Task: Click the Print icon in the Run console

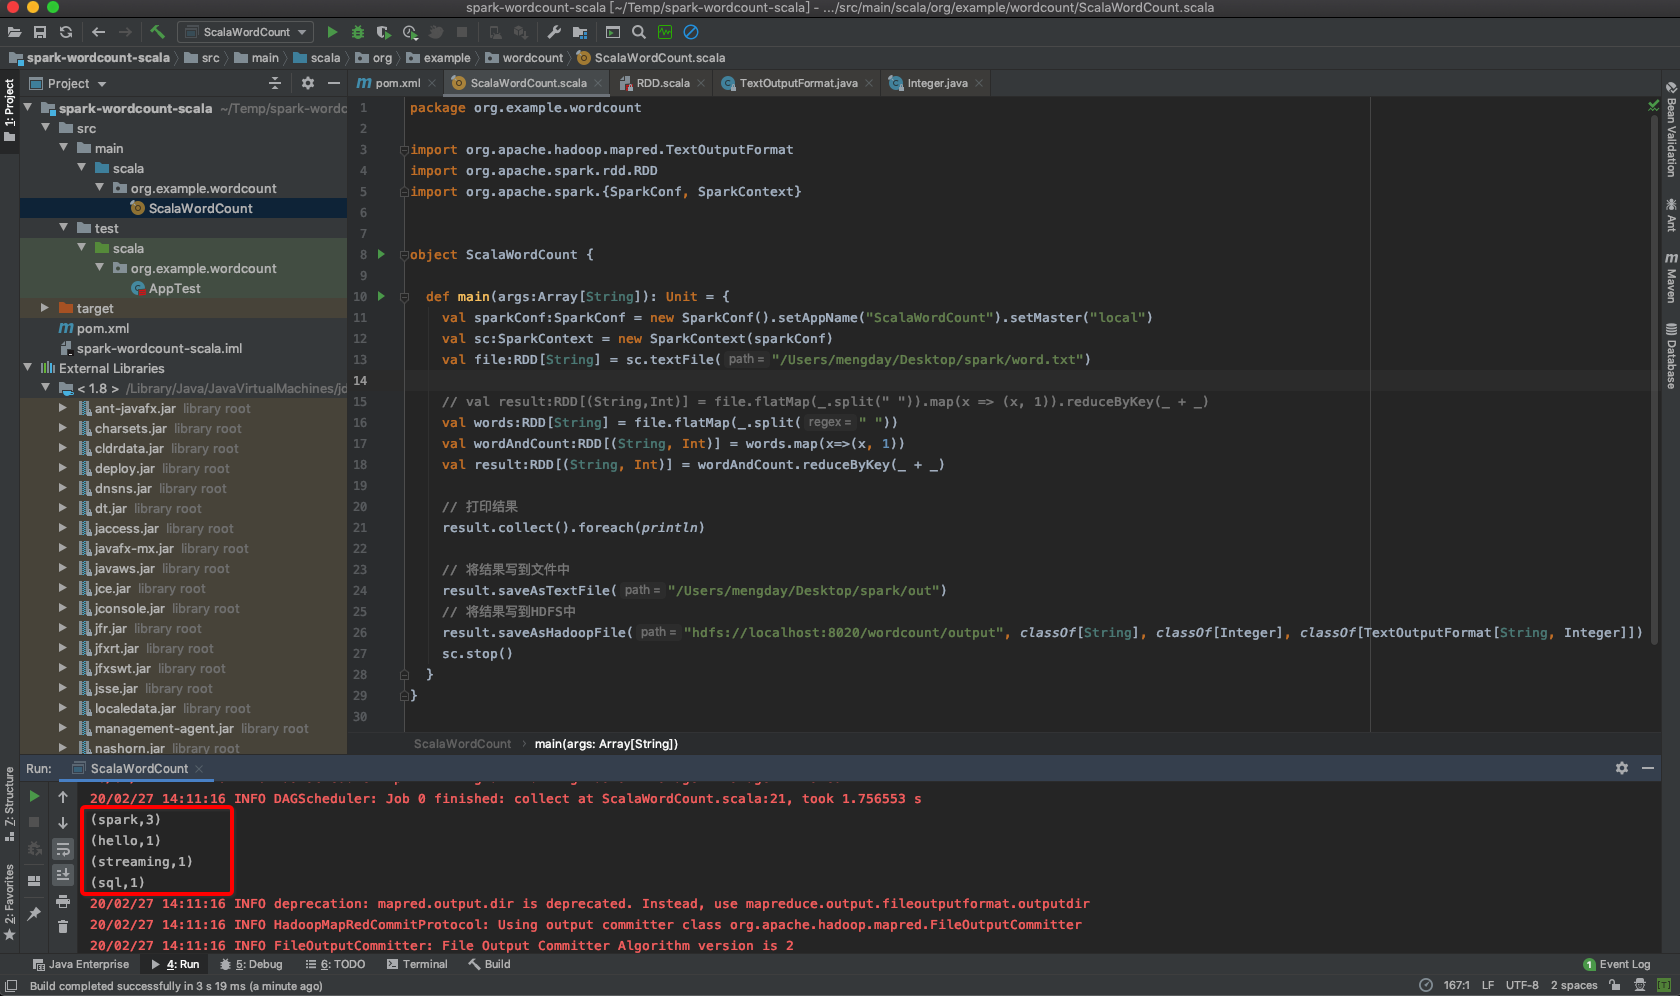Action: 63,901
